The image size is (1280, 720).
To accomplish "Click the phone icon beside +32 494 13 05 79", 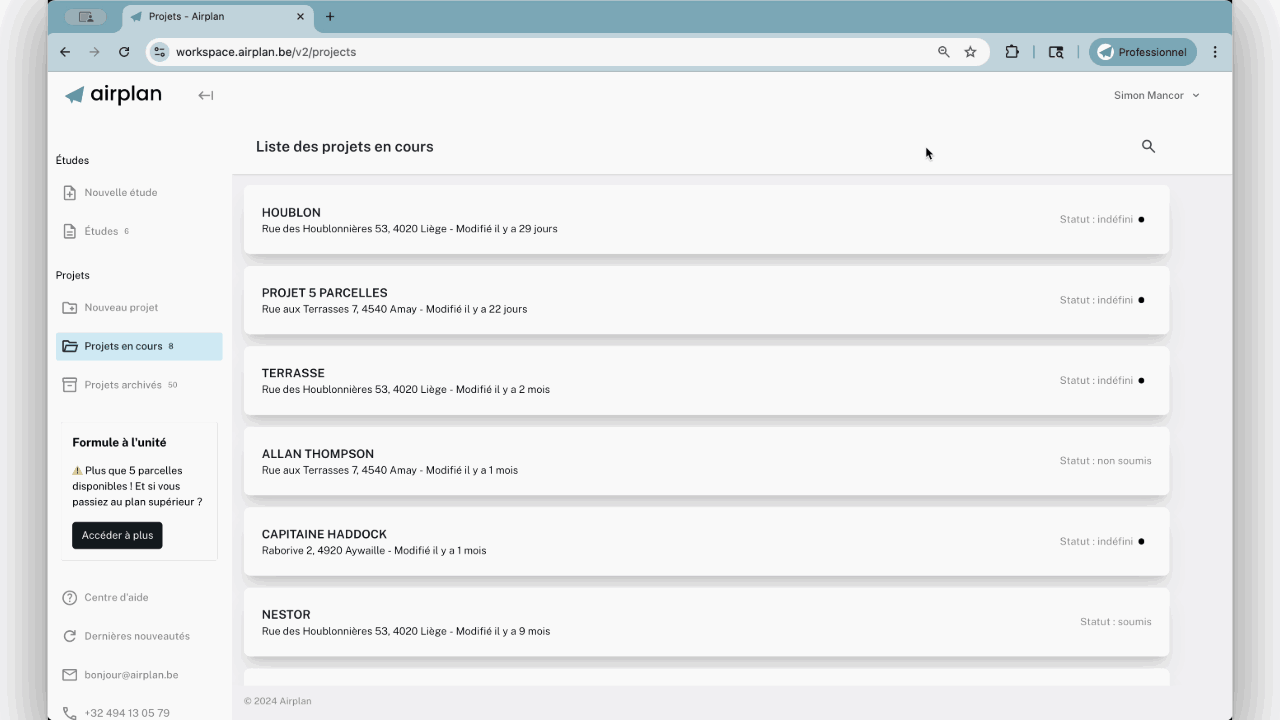I will coord(70,713).
